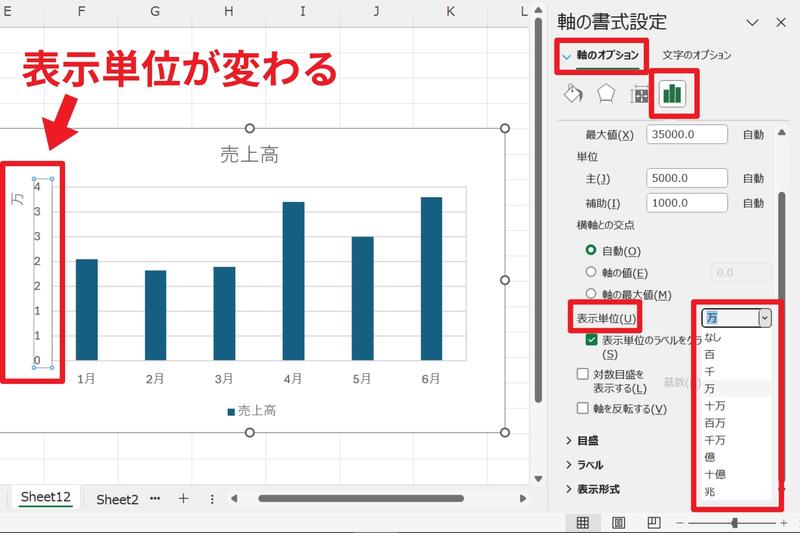The image size is (800, 533).
Task: Switch to 文字のオプション tab
Action: 696,55
